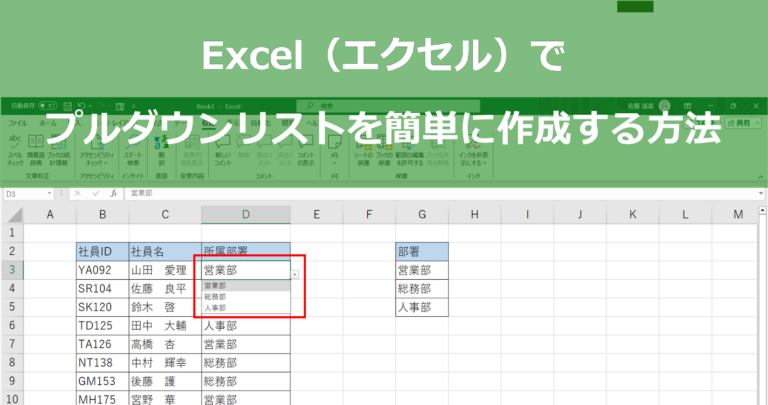Click the insert function fx icon

click(x=116, y=193)
